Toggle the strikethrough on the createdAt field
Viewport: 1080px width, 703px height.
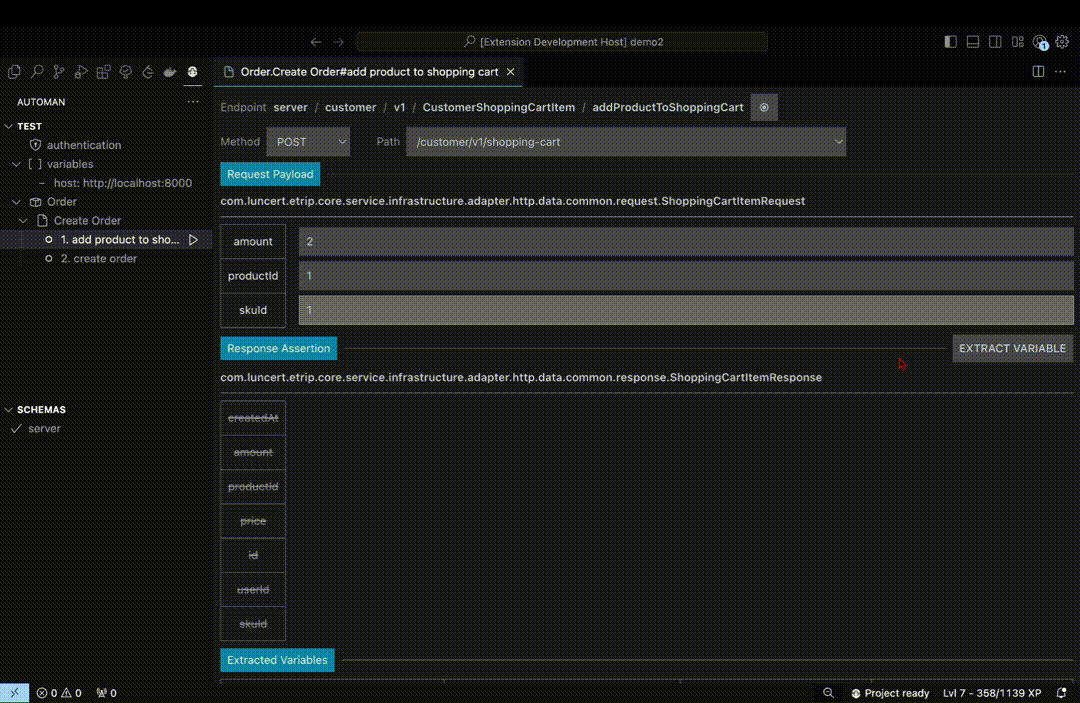tap(252, 417)
